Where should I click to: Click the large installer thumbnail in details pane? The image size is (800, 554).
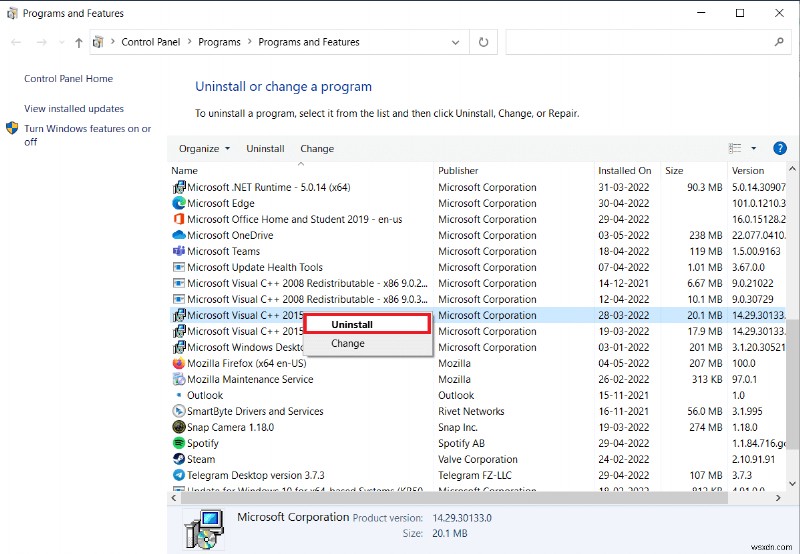(x=204, y=529)
